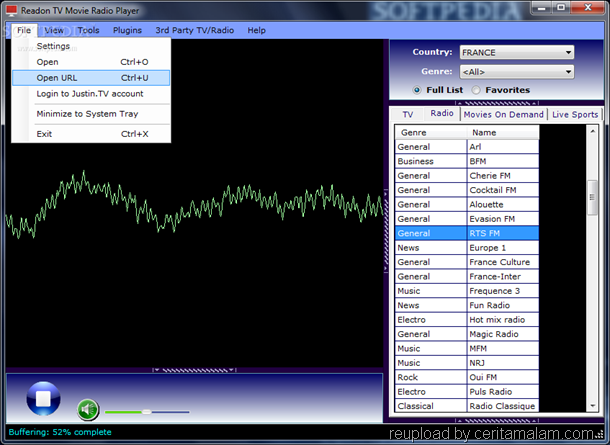Select the Europe 1 radio station
This screenshot has height=445, width=610.
[x=487, y=247]
